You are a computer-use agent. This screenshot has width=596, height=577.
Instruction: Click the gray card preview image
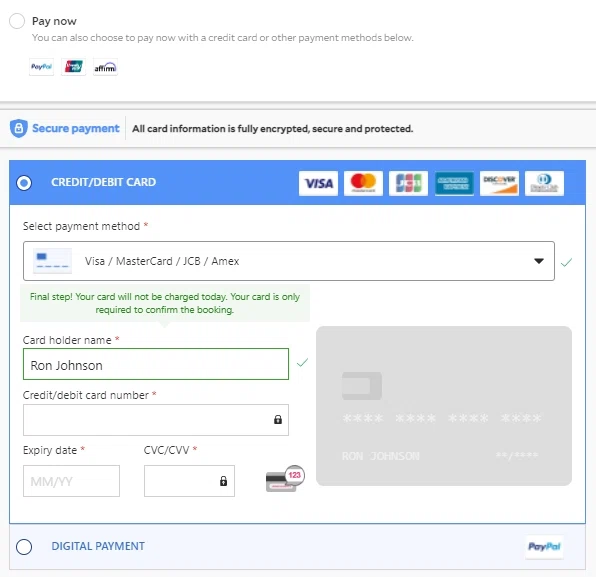pos(444,406)
